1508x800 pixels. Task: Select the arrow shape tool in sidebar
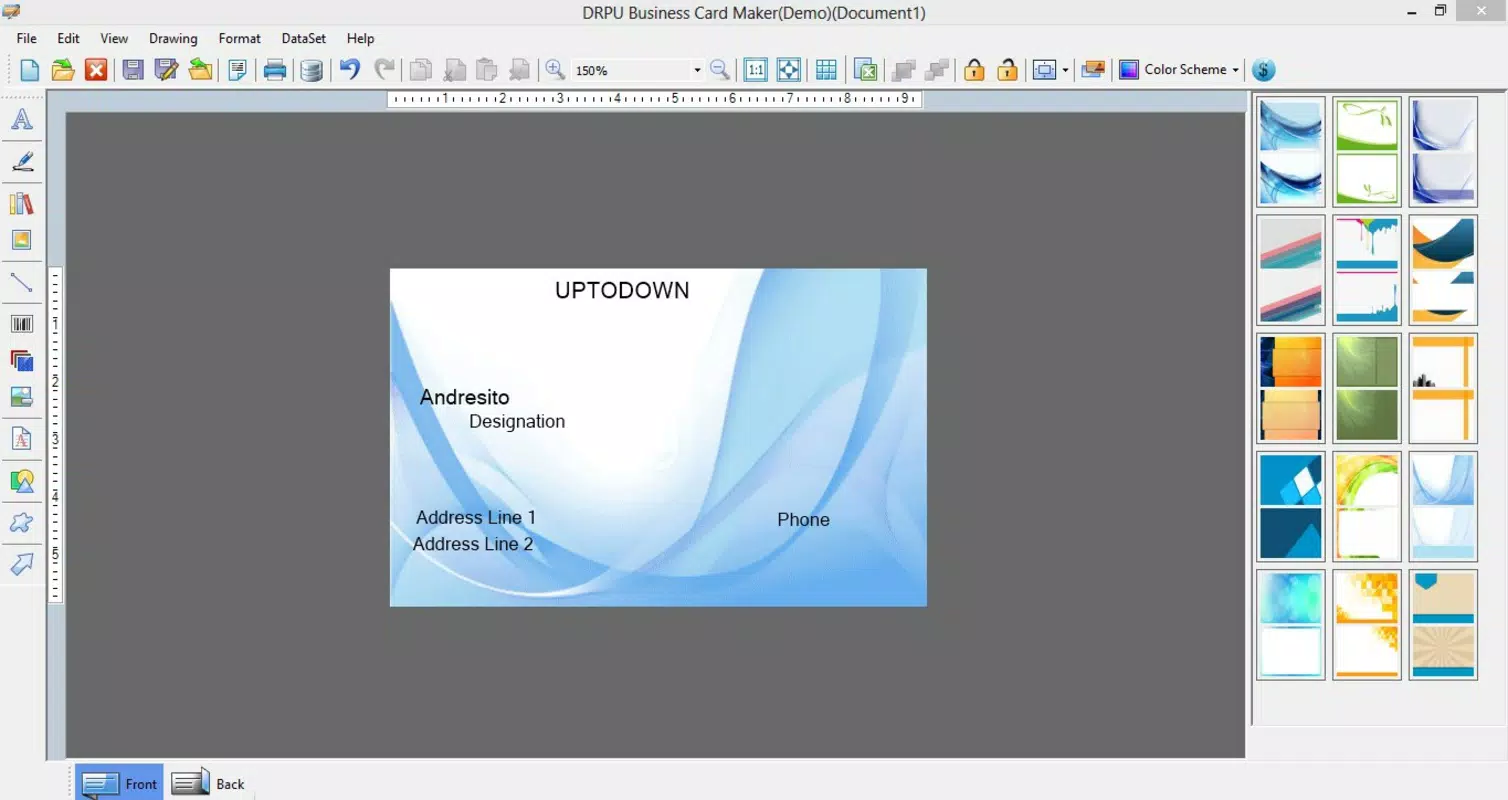point(21,565)
